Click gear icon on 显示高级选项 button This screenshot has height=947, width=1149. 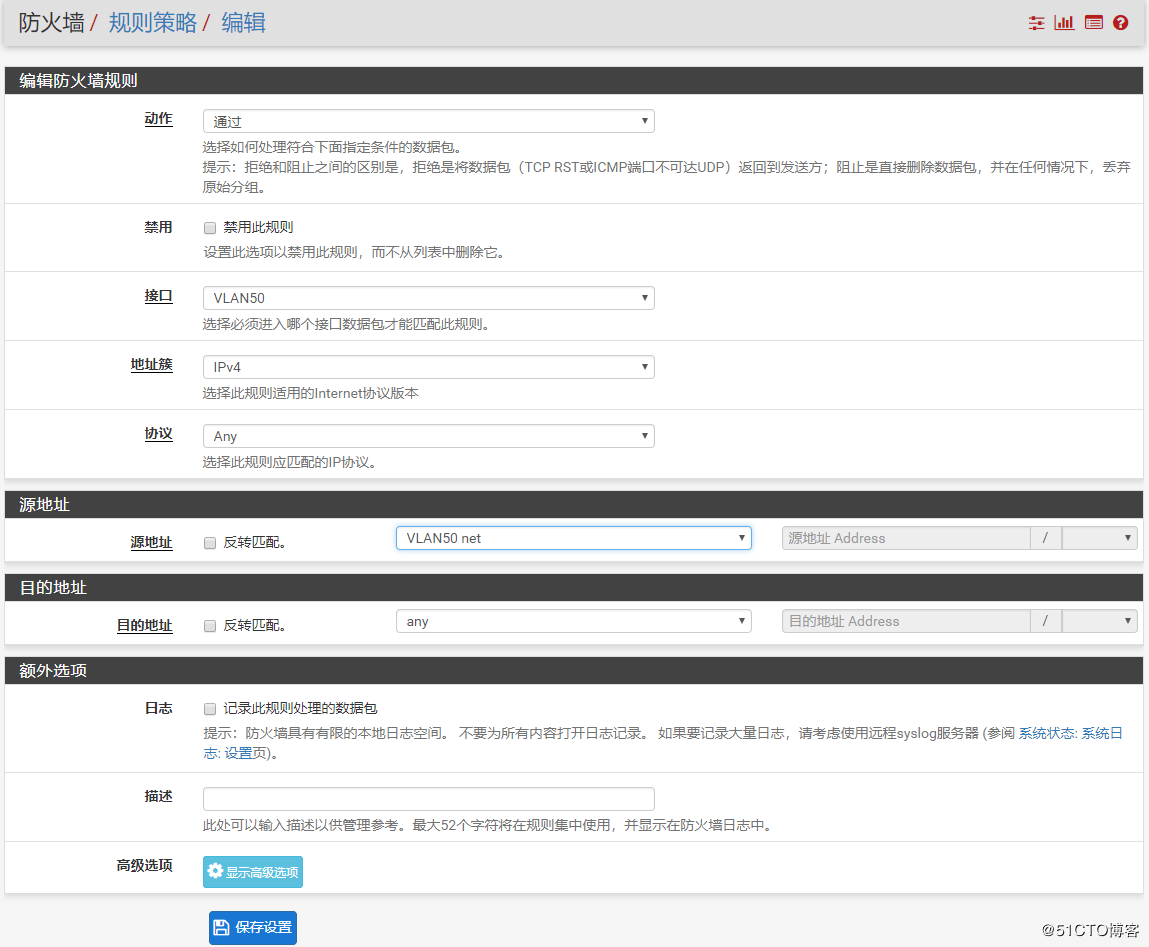click(x=215, y=872)
